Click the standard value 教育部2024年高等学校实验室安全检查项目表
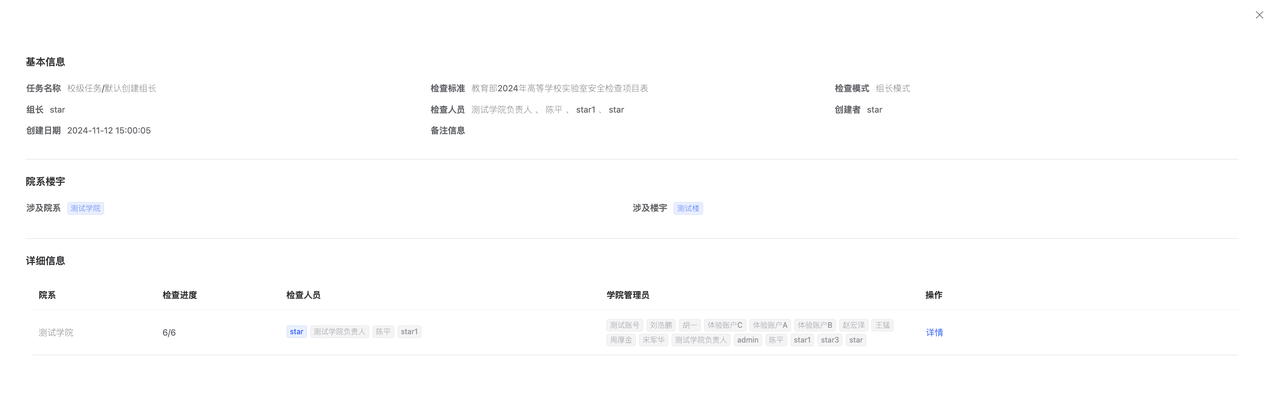The height and width of the screenshot is (394, 1280). point(560,88)
